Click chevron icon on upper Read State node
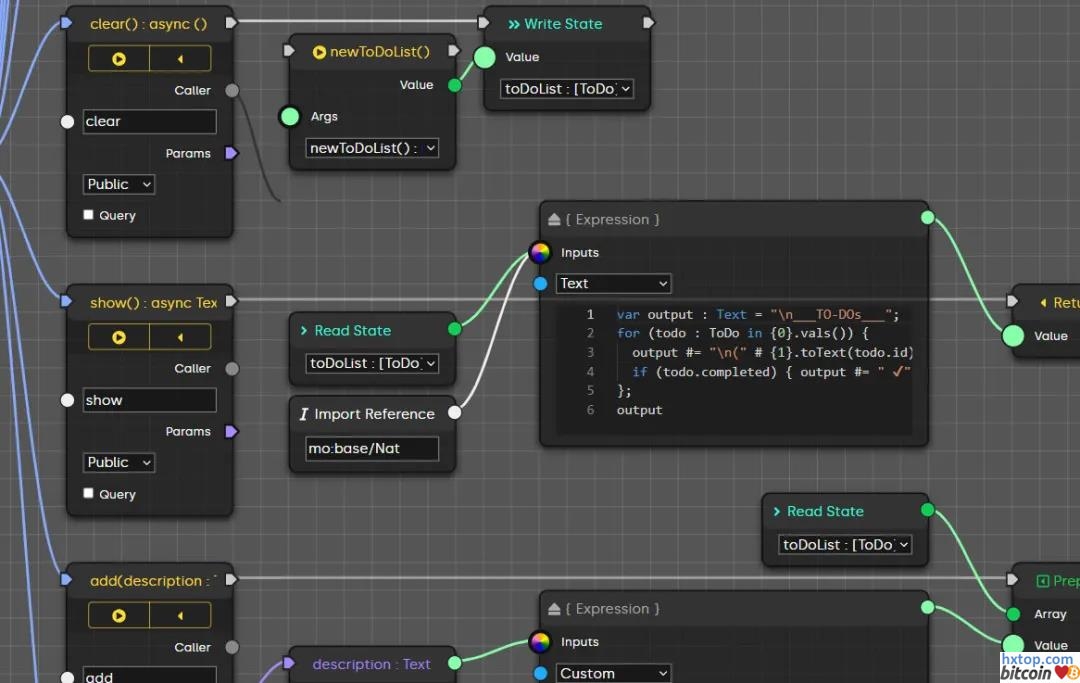 [304, 331]
